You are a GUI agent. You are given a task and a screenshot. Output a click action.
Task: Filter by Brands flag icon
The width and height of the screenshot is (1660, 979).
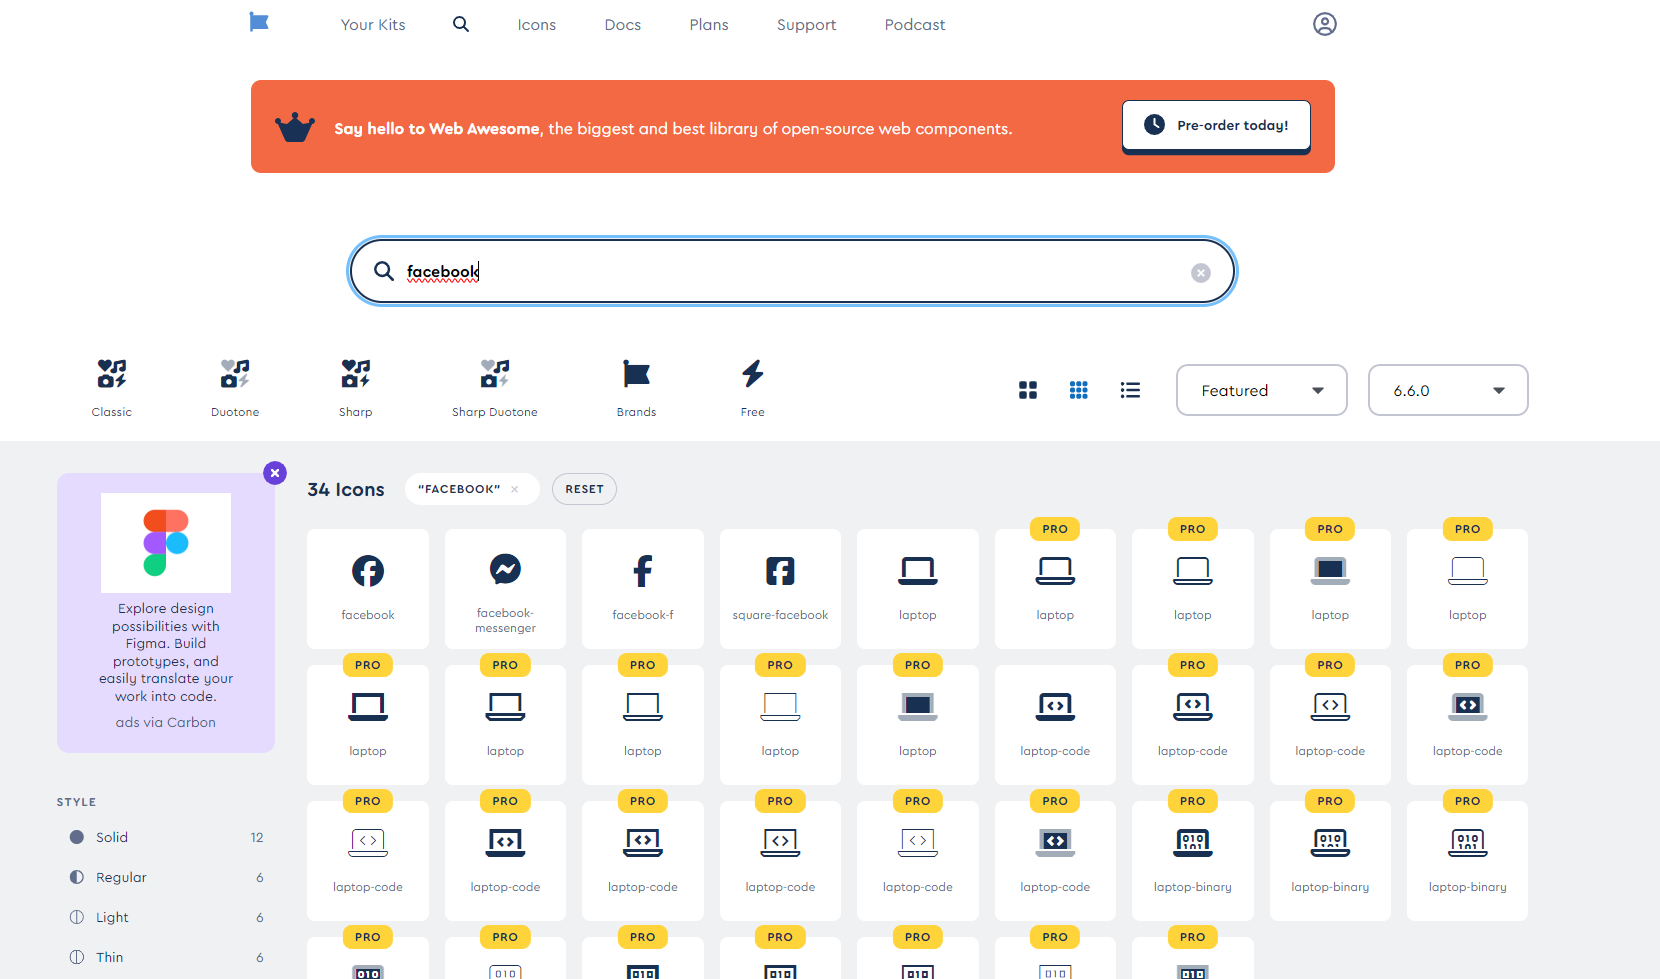click(x=636, y=388)
